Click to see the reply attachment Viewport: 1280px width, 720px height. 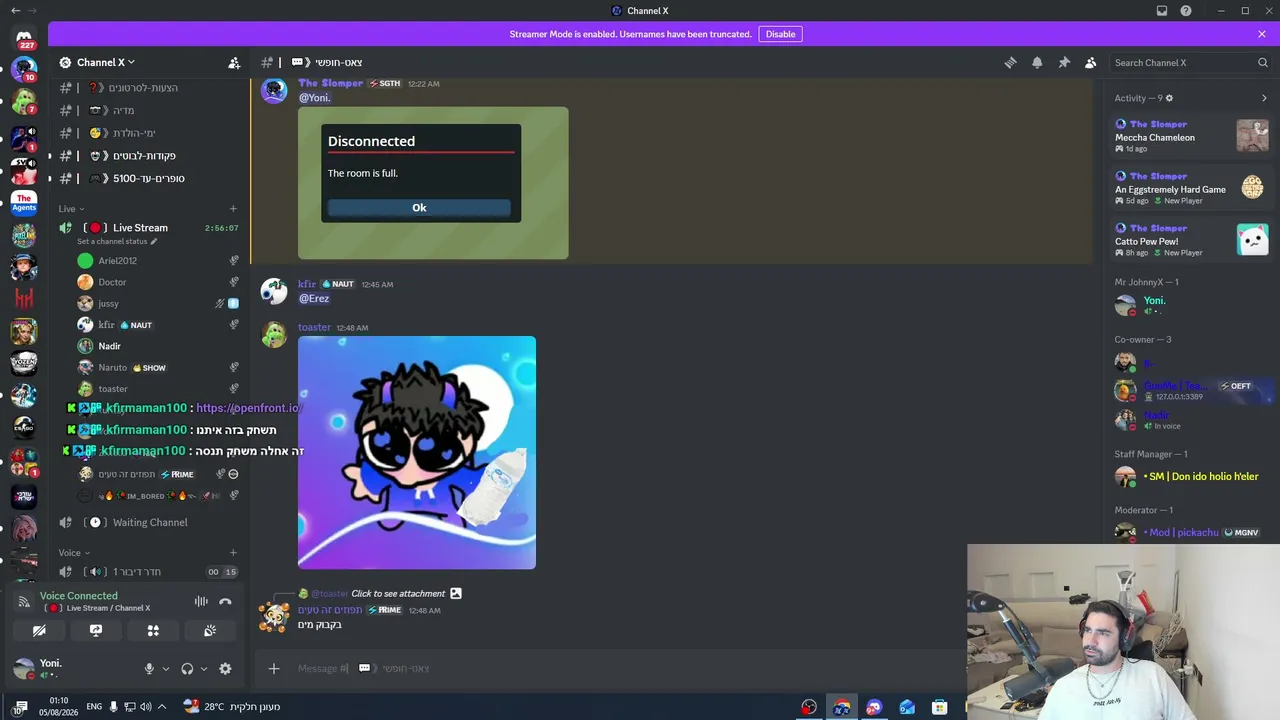[x=398, y=594]
